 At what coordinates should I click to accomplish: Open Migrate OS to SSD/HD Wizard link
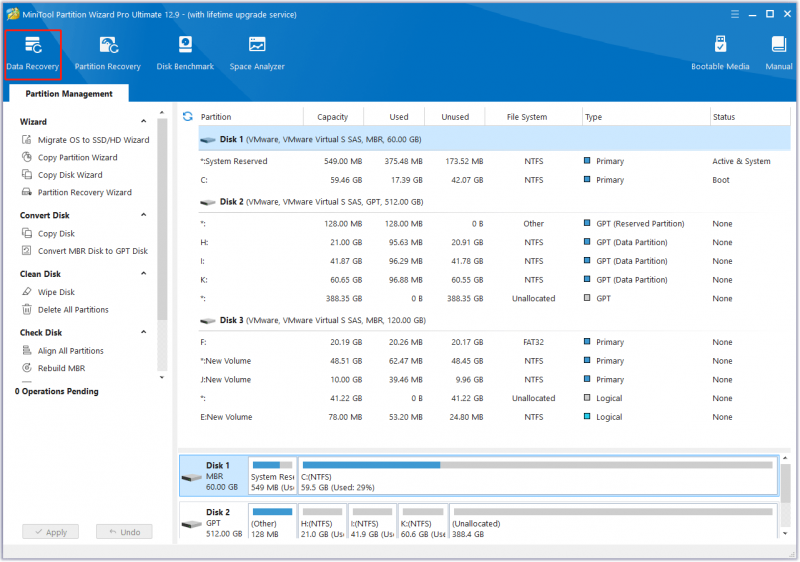click(93, 139)
